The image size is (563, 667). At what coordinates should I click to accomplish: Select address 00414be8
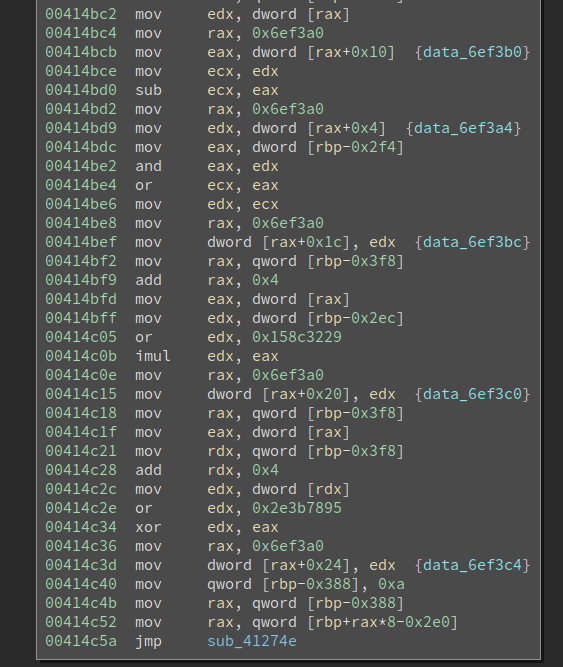point(81,223)
